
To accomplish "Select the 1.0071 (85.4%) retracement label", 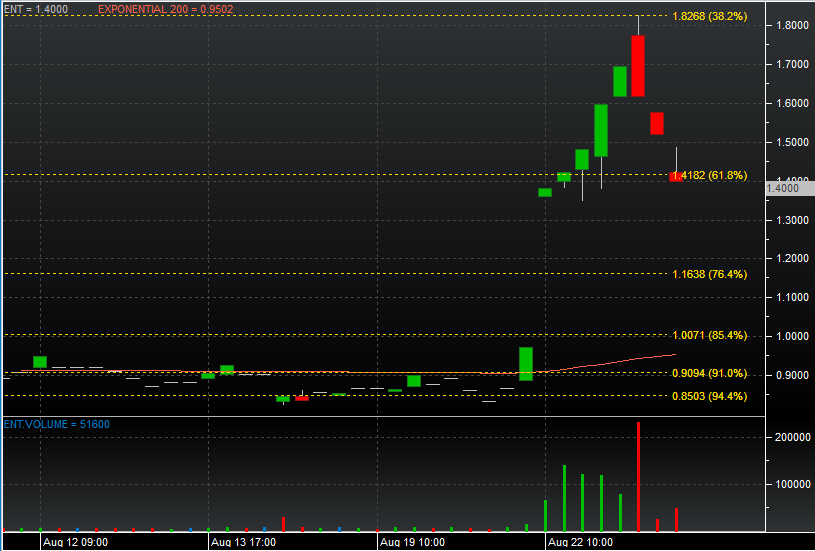I will tap(709, 335).
